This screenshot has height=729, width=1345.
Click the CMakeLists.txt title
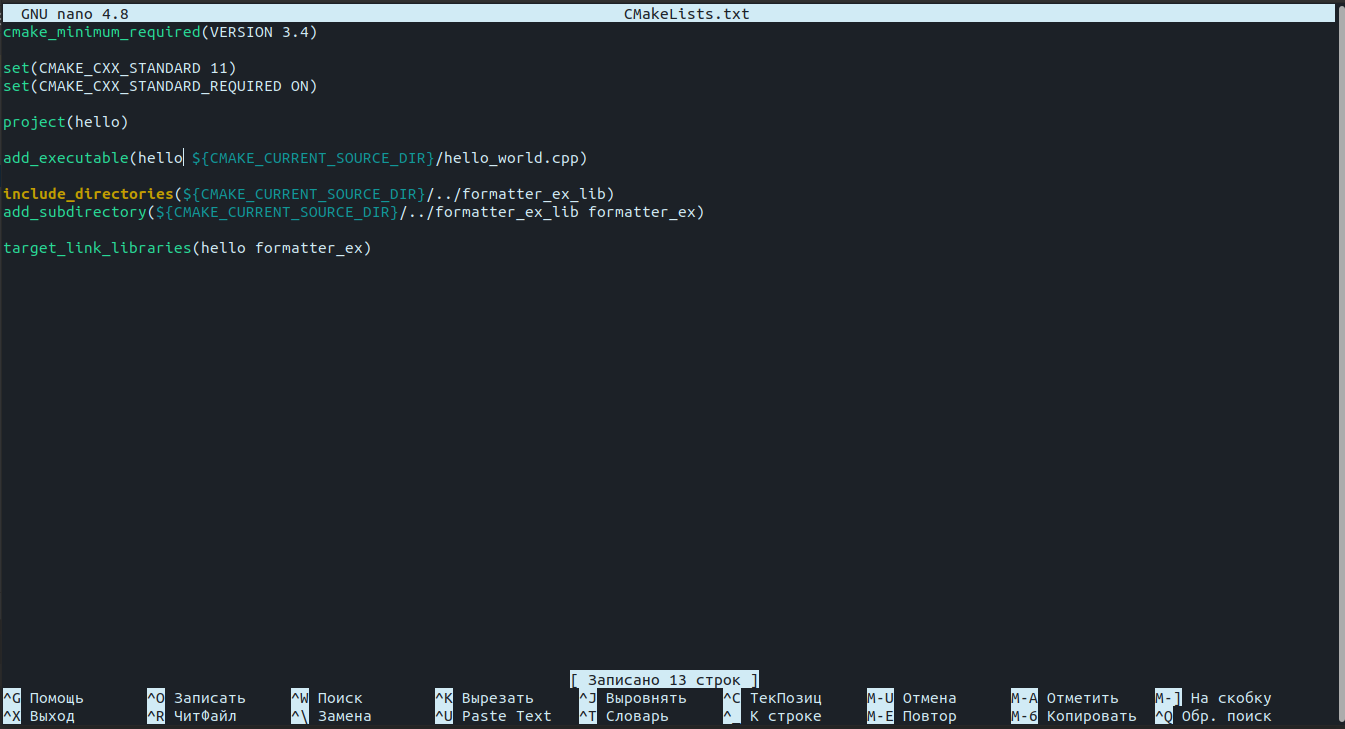click(x=686, y=13)
